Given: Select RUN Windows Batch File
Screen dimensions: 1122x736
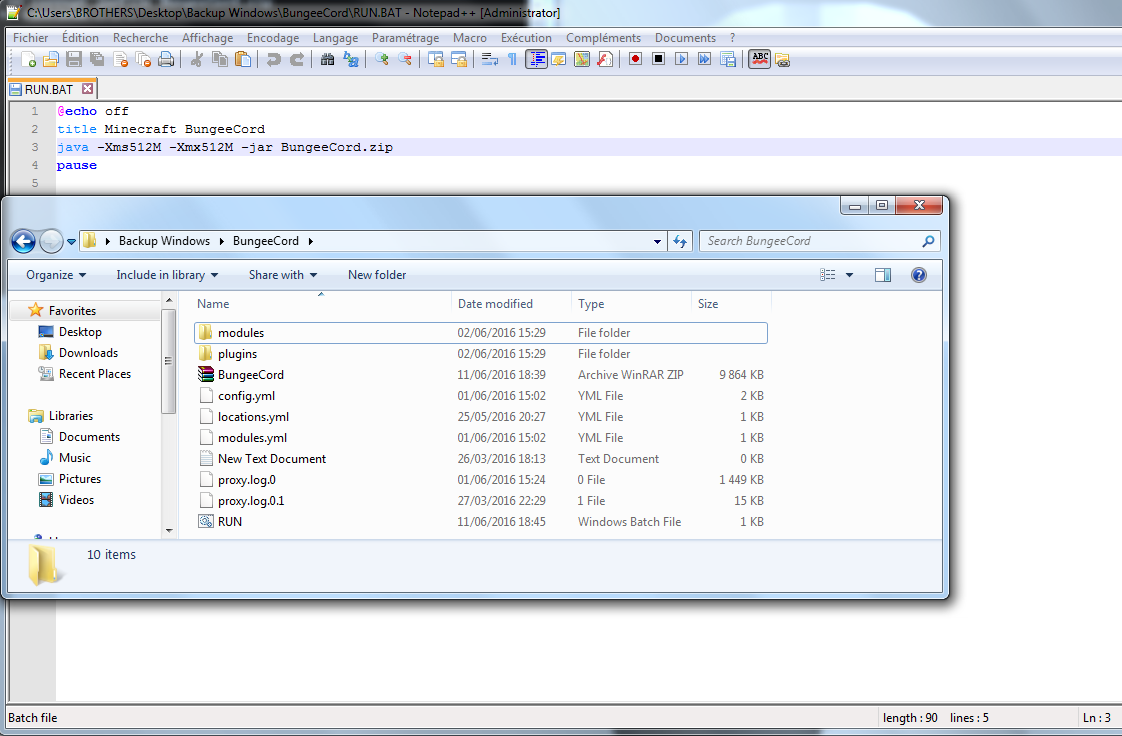Looking at the screenshot, I should coord(480,521).
